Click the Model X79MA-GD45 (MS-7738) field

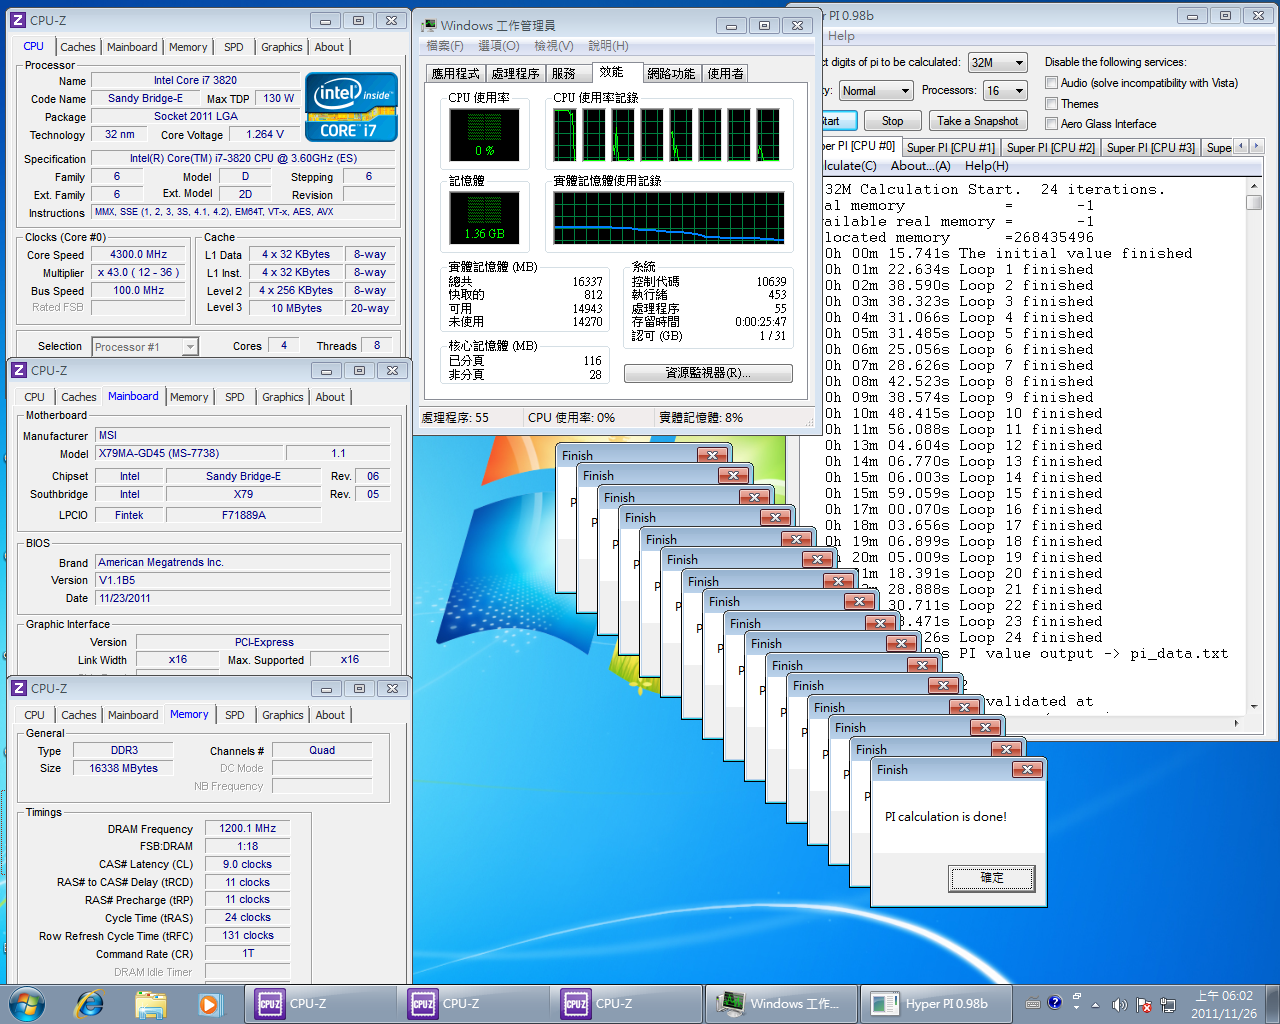[x=189, y=453]
